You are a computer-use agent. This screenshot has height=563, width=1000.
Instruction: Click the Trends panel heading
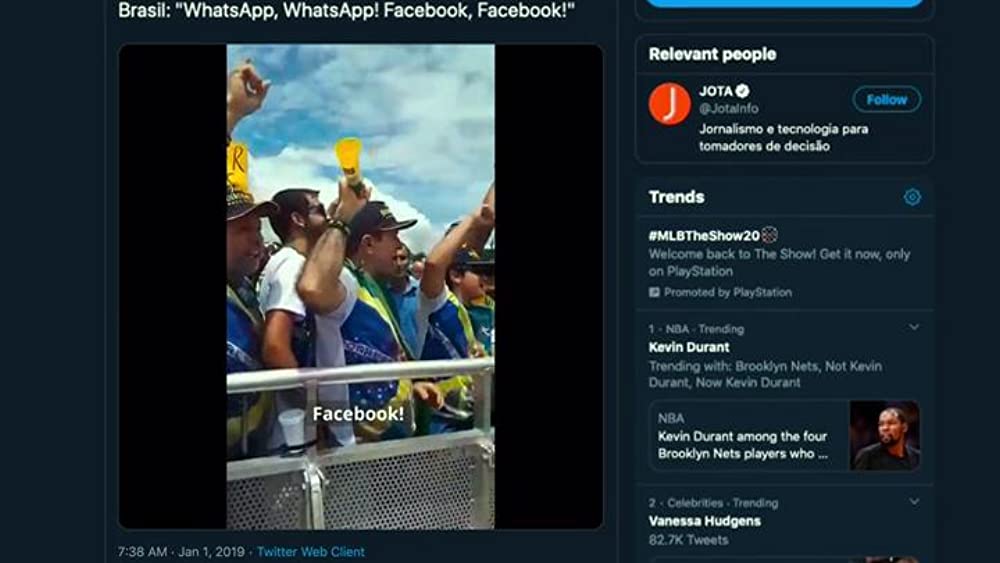click(x=676, y=197)
